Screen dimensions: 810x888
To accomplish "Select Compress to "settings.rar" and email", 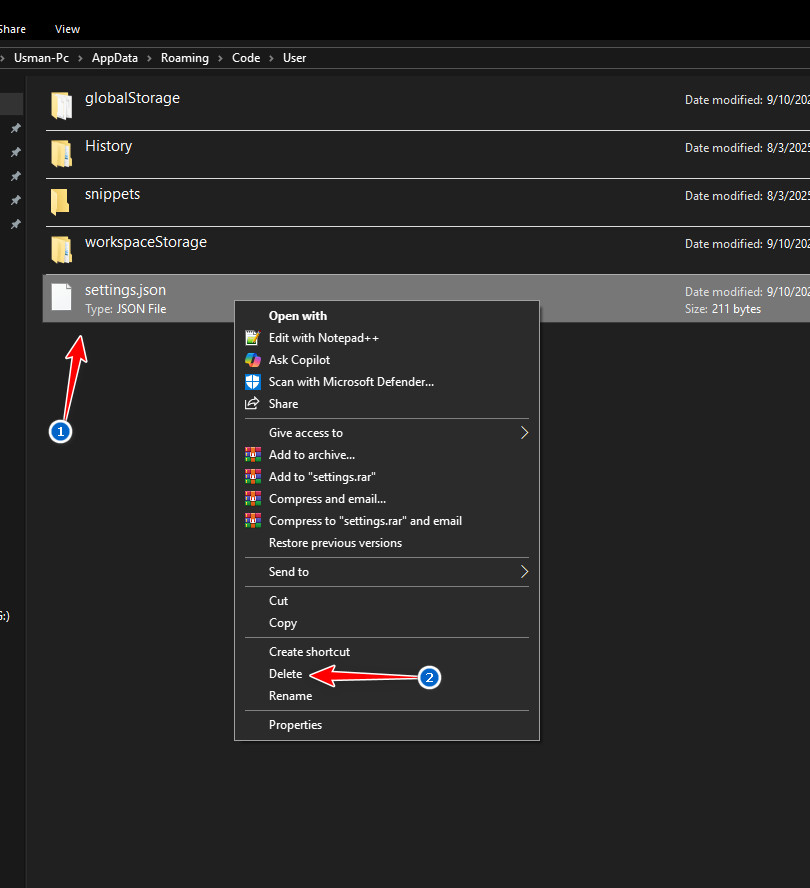I will coord(365,521).
